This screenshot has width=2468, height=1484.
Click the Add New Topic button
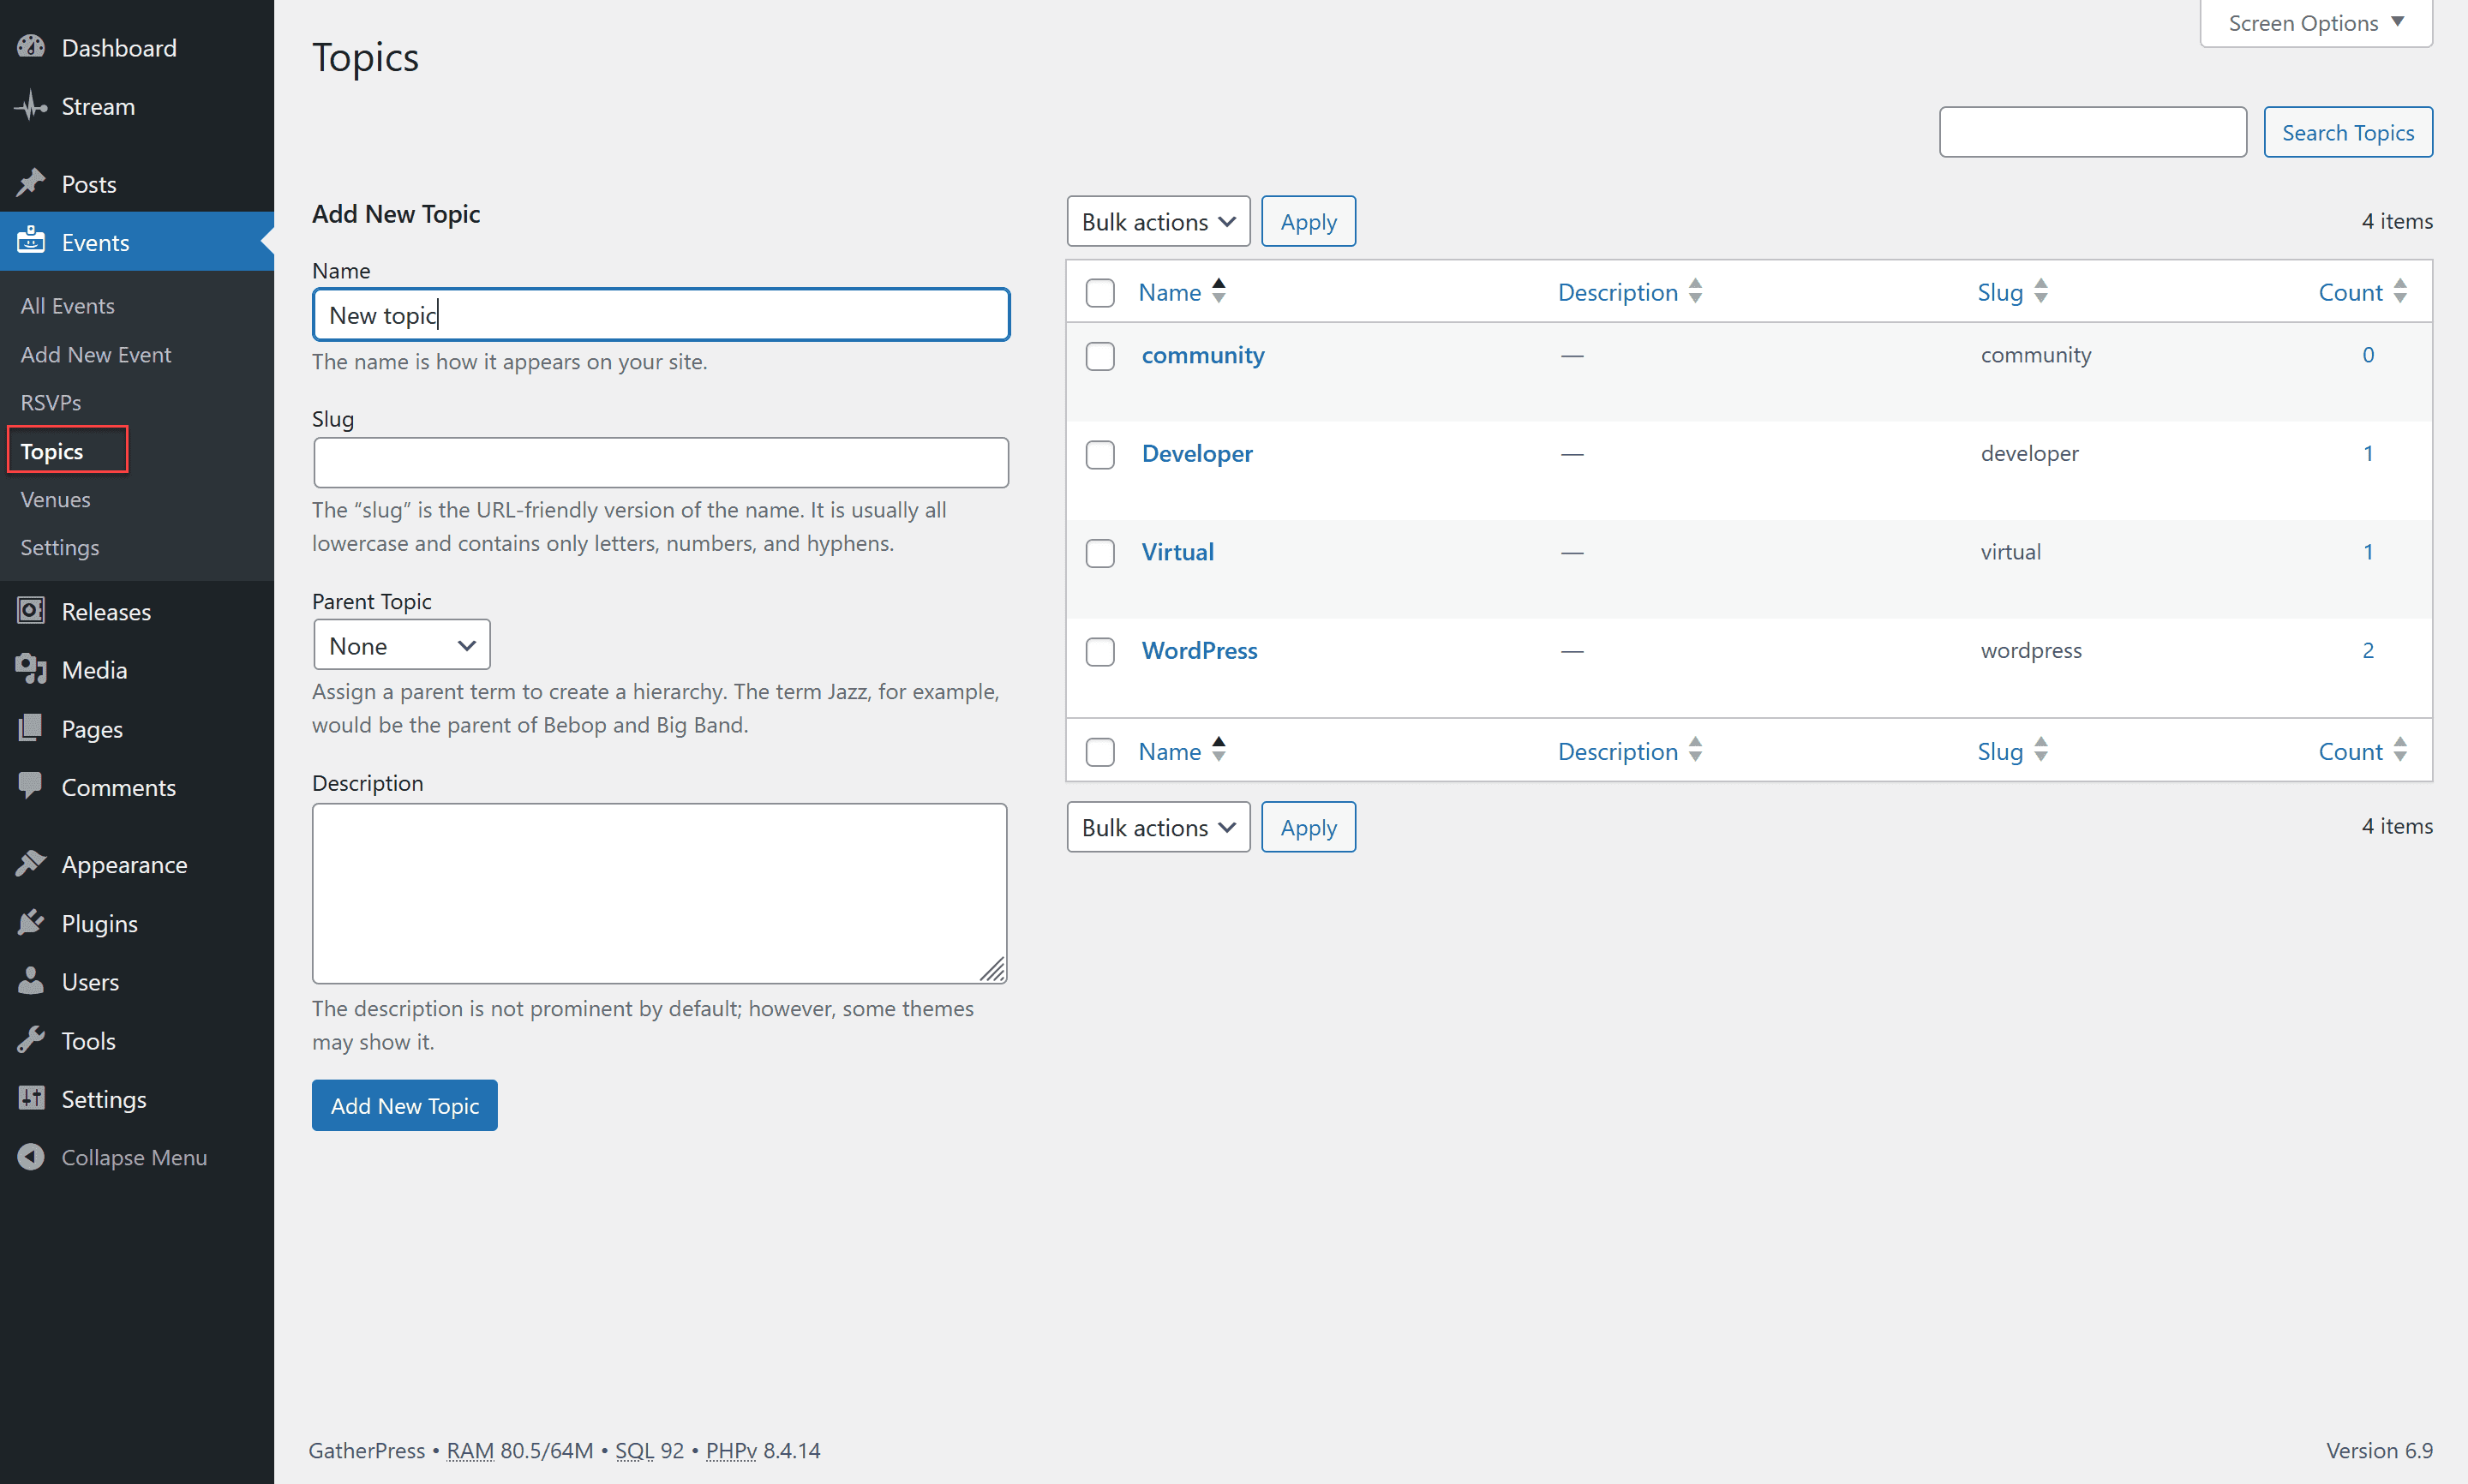pyautogui.click(x=404, y=1105)
